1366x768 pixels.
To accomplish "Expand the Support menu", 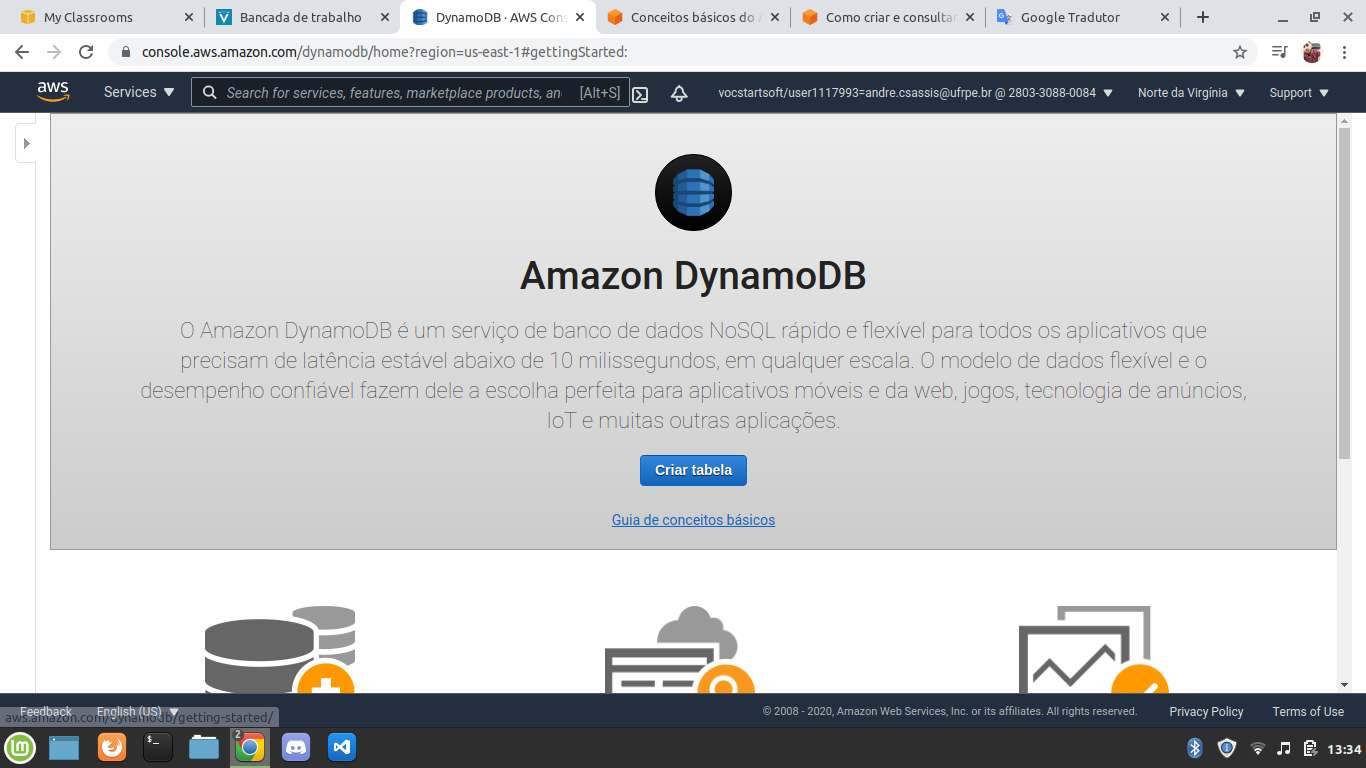I will coord(1298,93).
